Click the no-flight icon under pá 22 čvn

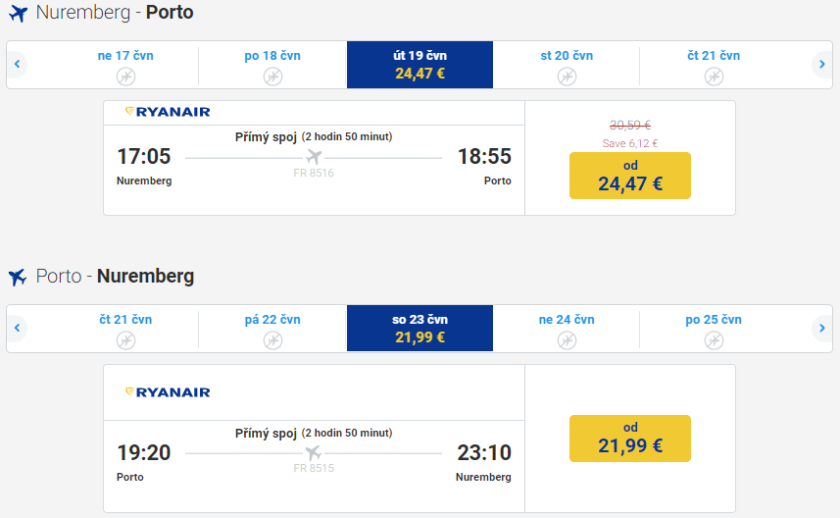pos(272,341)
